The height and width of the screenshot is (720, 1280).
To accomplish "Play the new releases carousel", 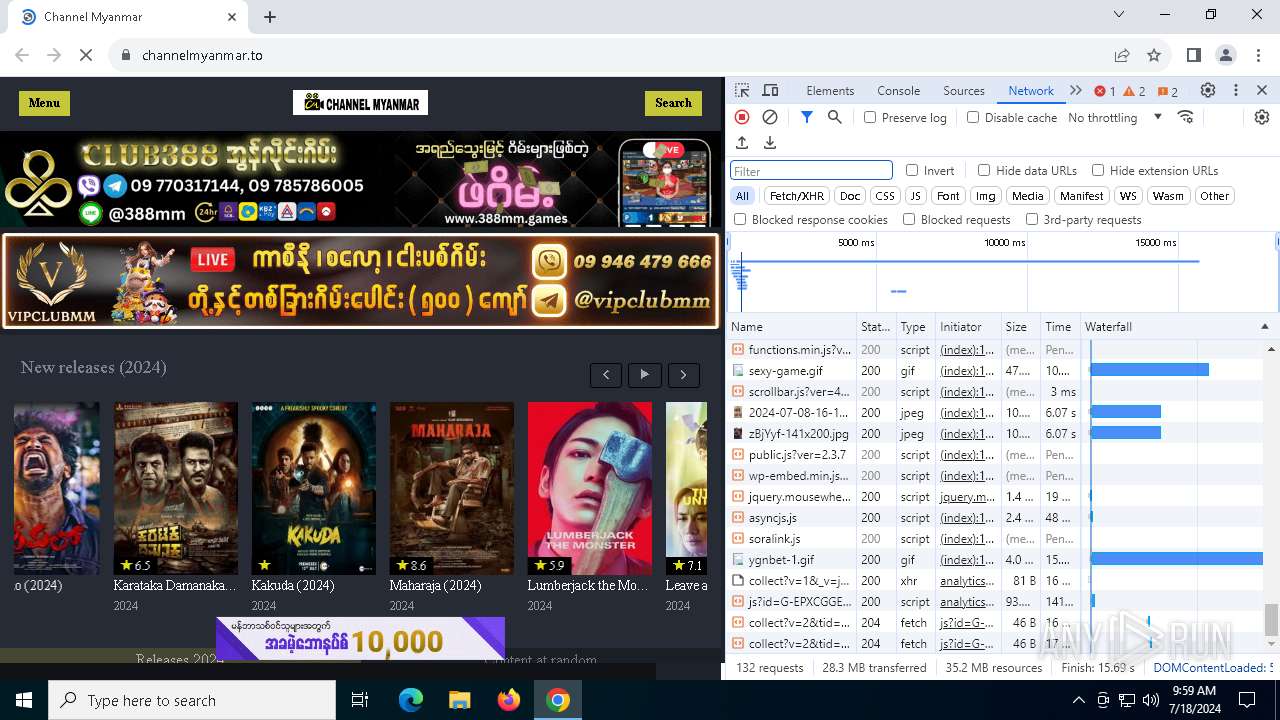I will point(644,375).
